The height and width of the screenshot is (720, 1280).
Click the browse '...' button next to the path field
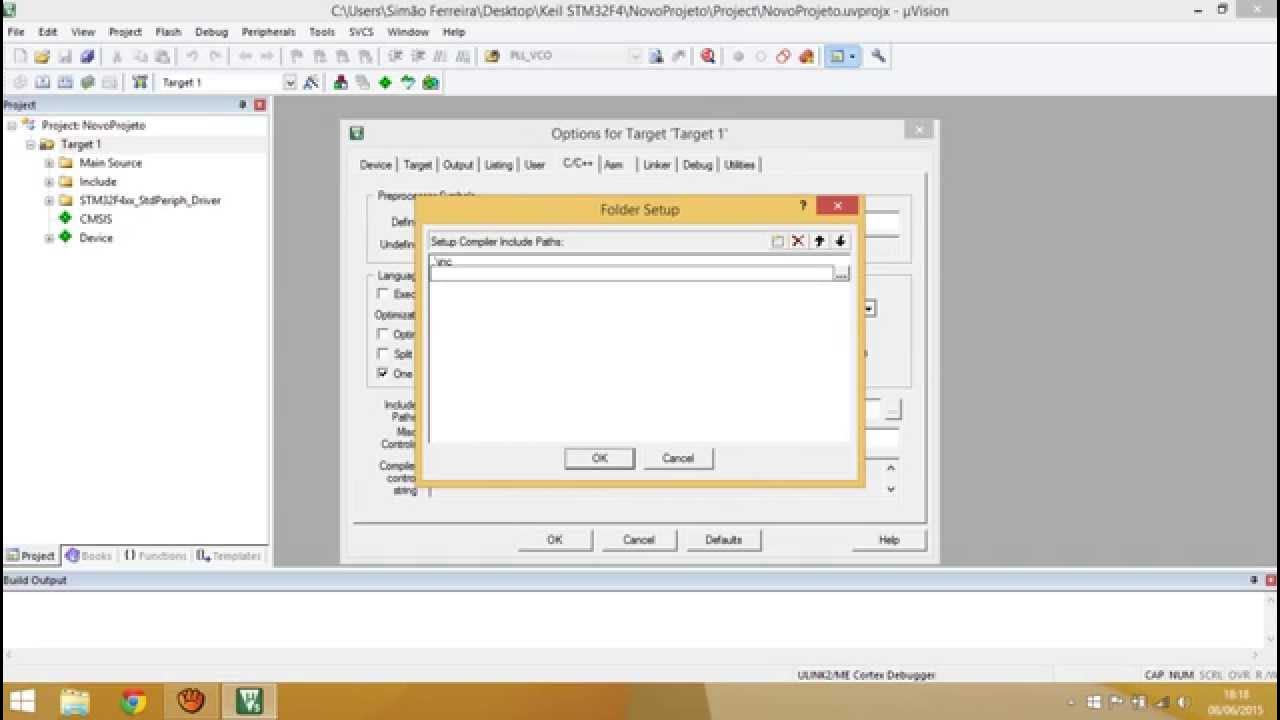841,273
